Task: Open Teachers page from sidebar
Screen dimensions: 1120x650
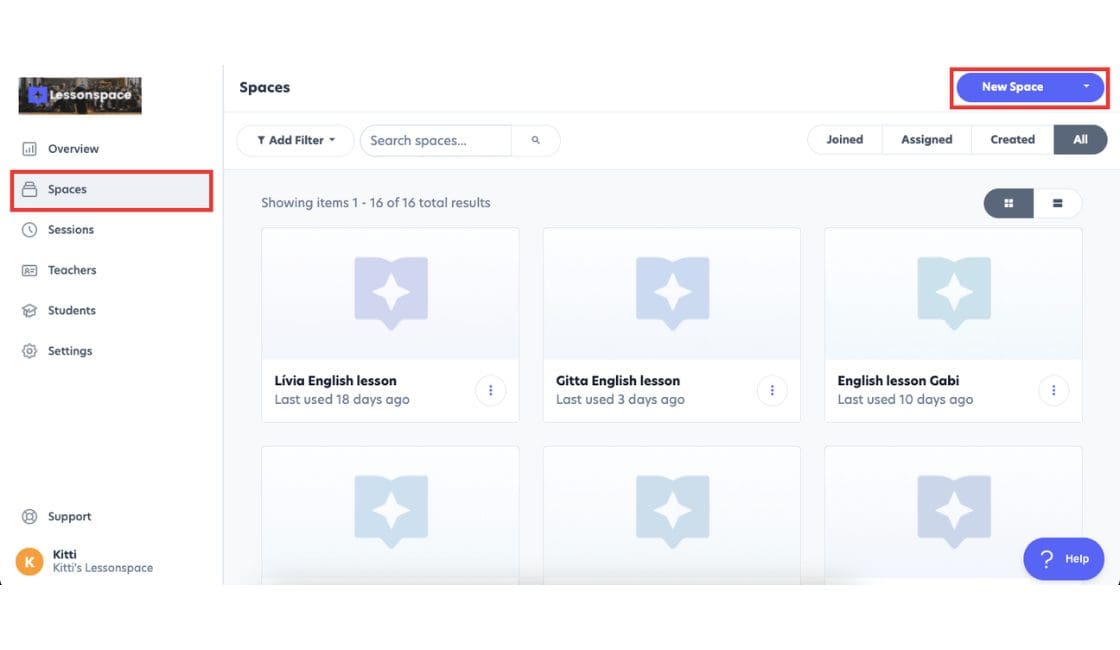Action: [72, 270]
